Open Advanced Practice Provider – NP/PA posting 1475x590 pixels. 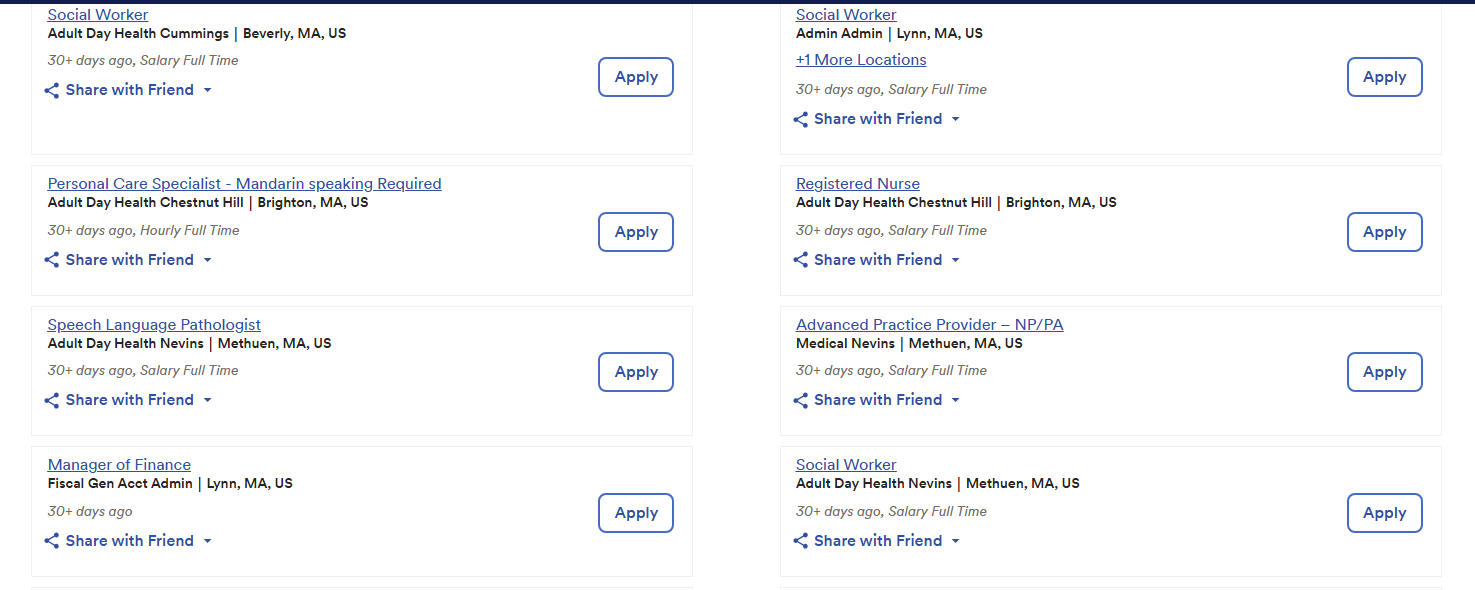click(929, 325)
